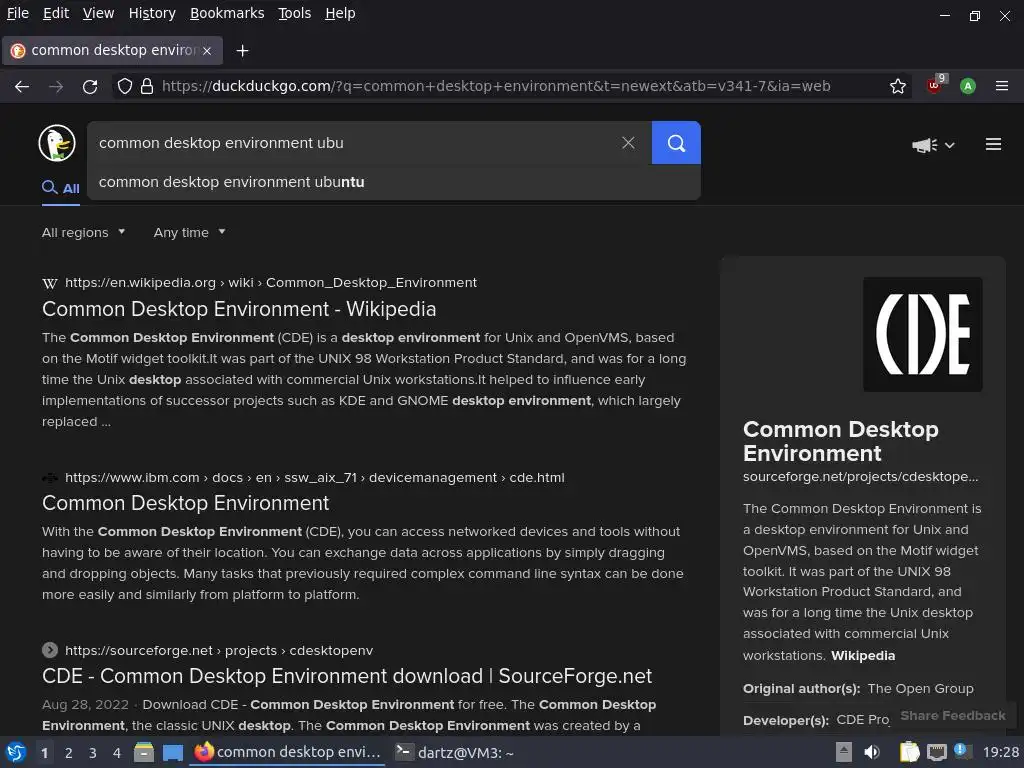Open the network tray icon
Screen dimensions: 1024x768
pos(937,752)
